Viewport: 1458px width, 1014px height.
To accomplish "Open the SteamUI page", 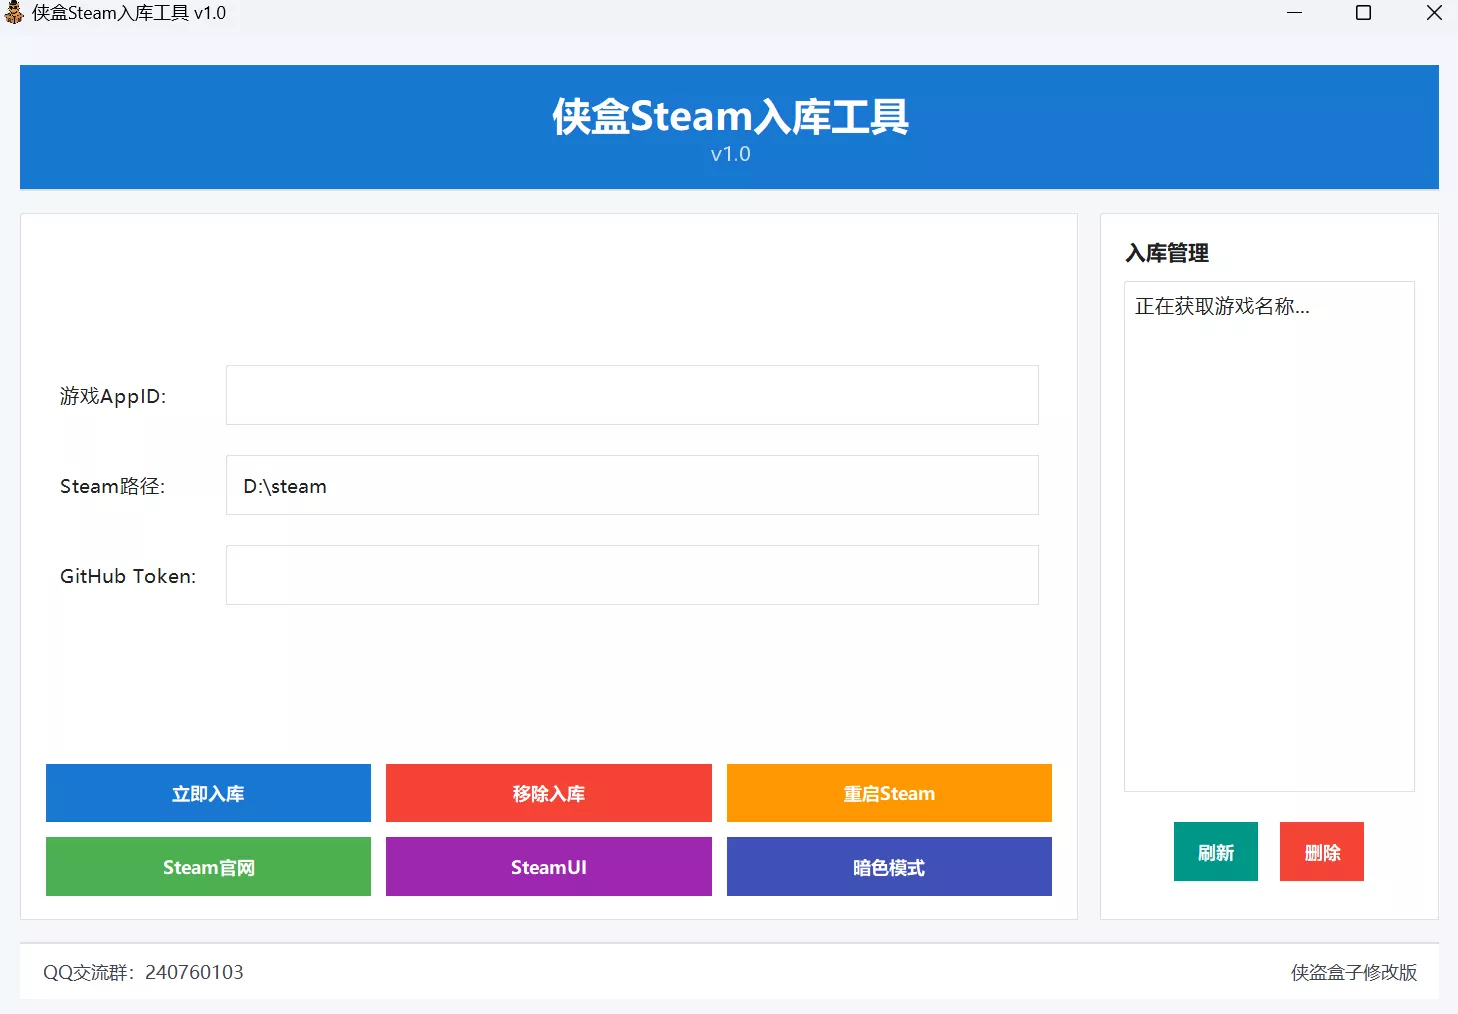I will (548, 867).
